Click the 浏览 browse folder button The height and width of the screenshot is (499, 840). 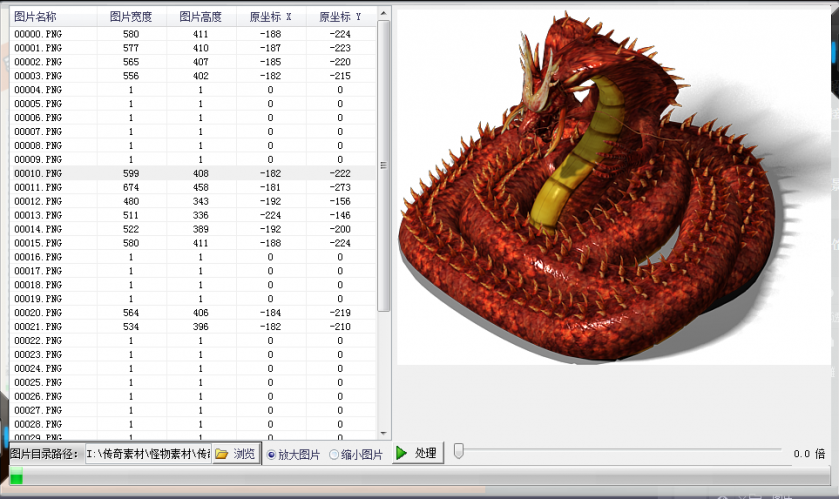pyautogui.click(x=236, y=454)
